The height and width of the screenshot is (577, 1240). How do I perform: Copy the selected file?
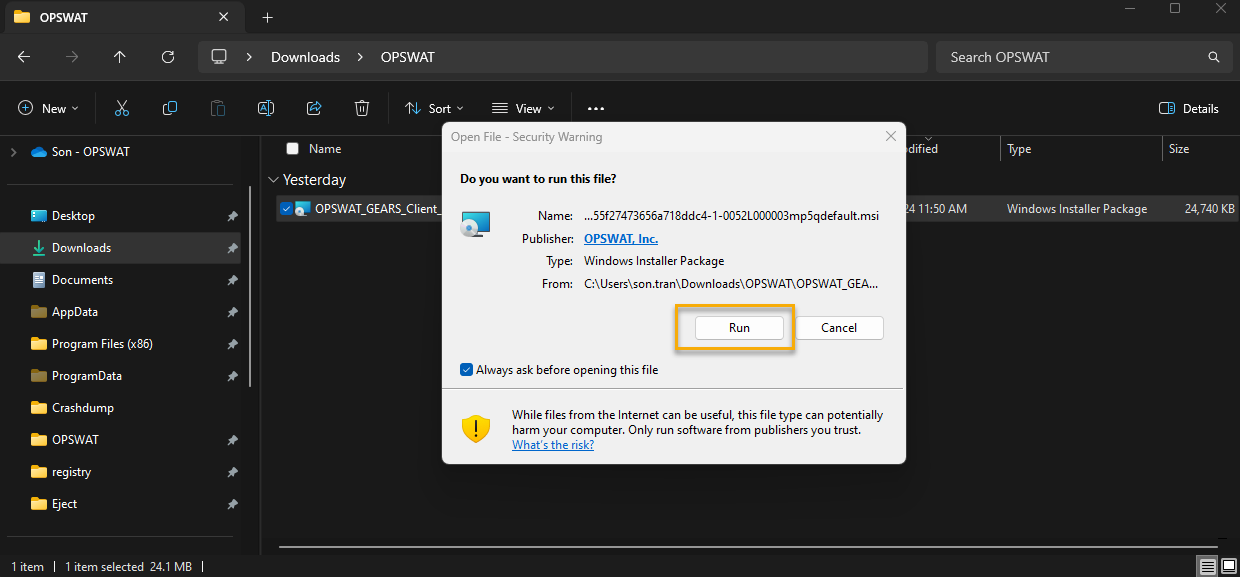[x=170, y=108]
